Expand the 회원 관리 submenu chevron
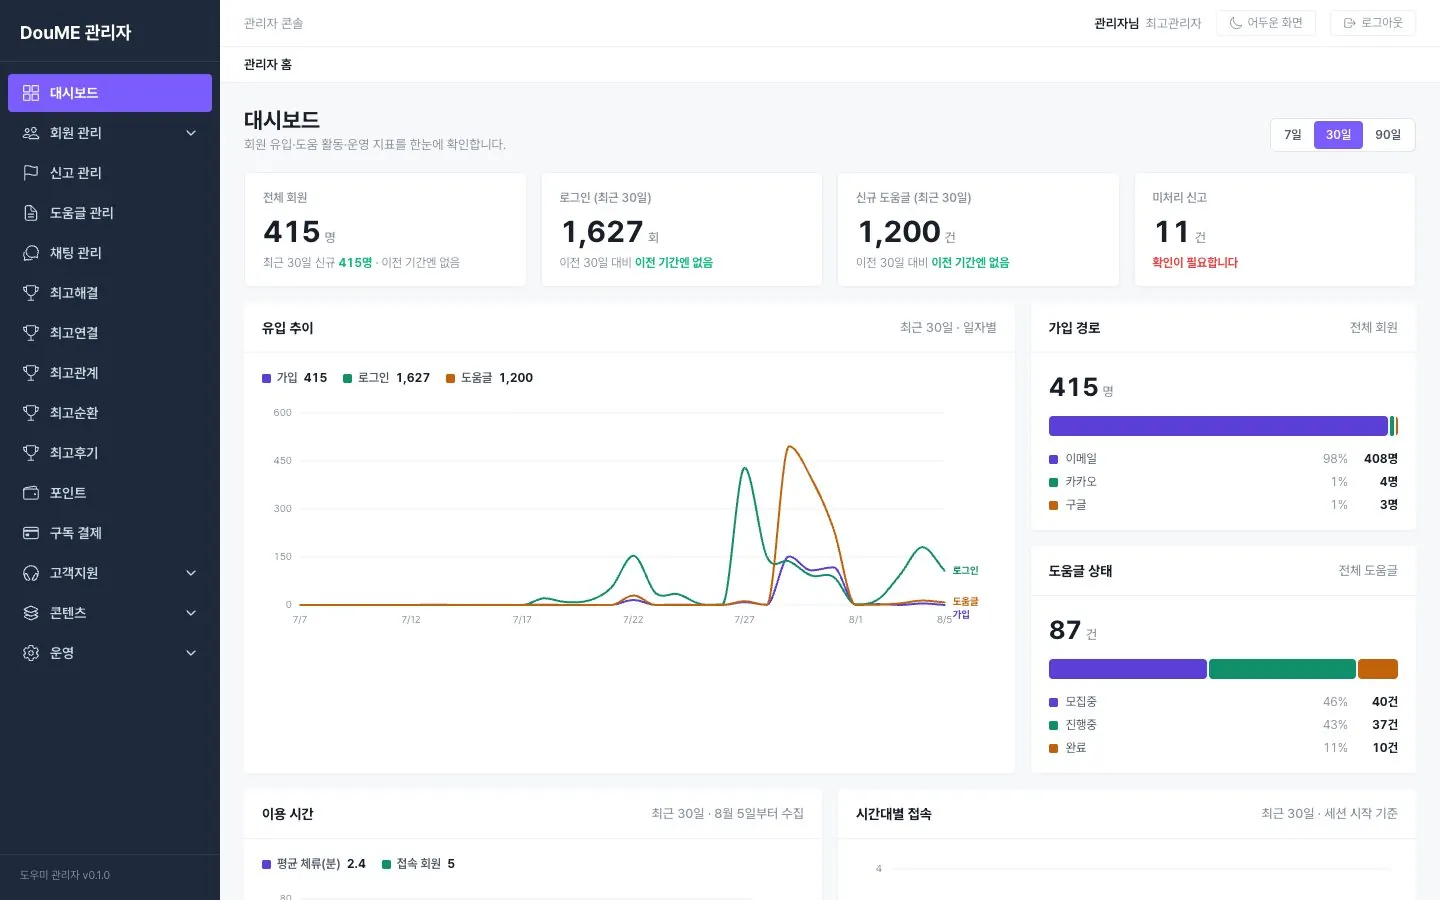This screenshot has width=1440, height=900. [191, 133]
